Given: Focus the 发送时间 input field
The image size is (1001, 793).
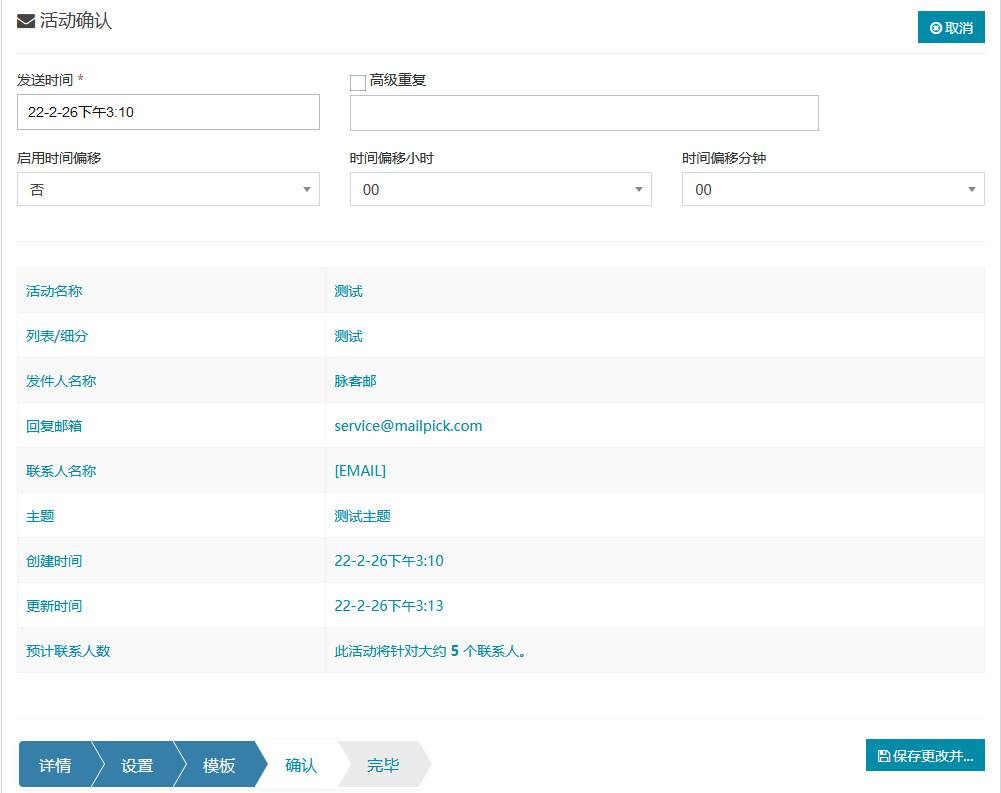Looking at the screenshot, I should (168, 112).
